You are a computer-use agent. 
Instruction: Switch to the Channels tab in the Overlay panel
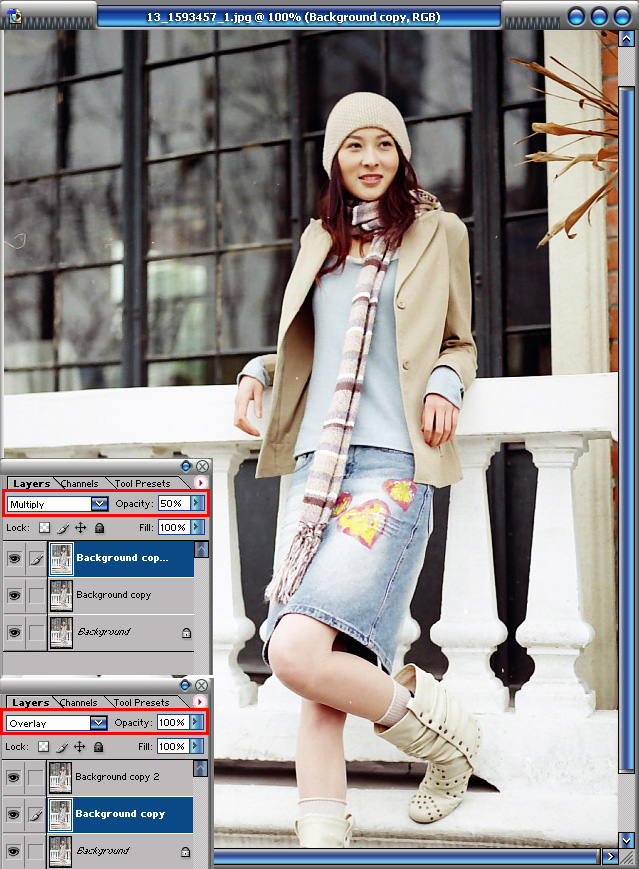[78, 703]
